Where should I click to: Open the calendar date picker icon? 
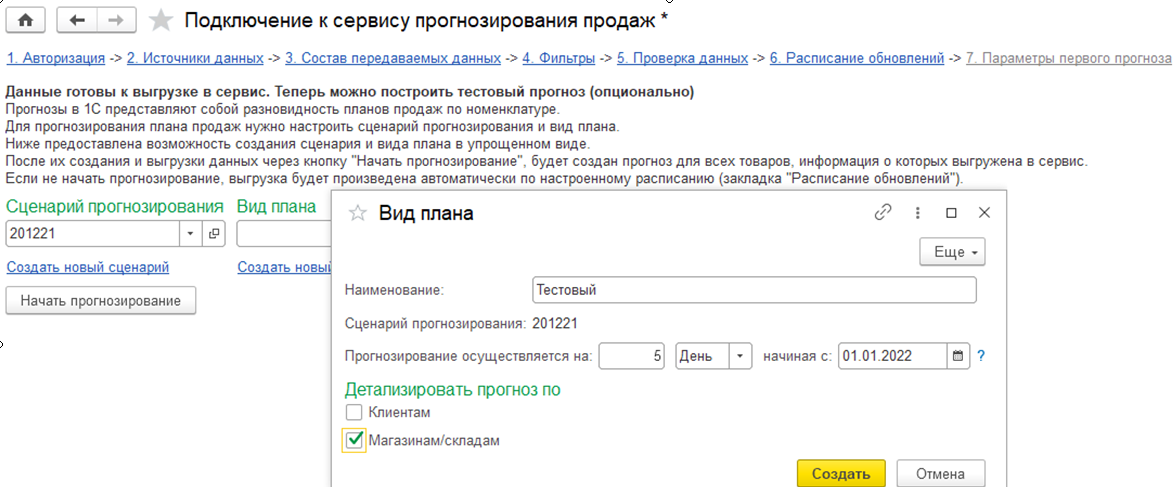(958, 356)
